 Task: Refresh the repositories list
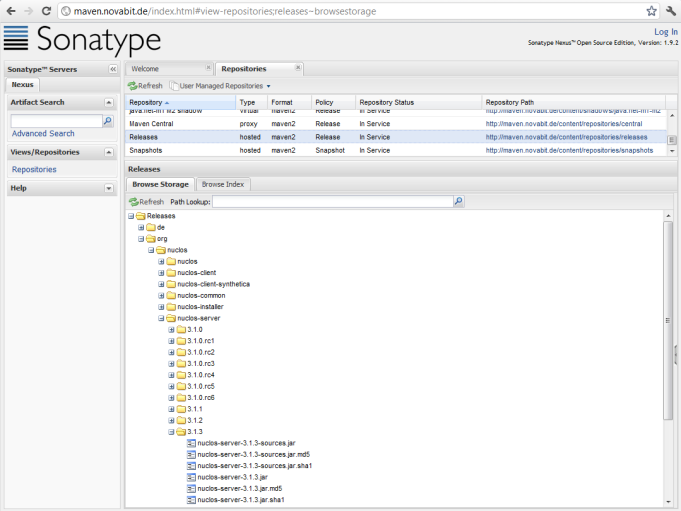(145, 86)
